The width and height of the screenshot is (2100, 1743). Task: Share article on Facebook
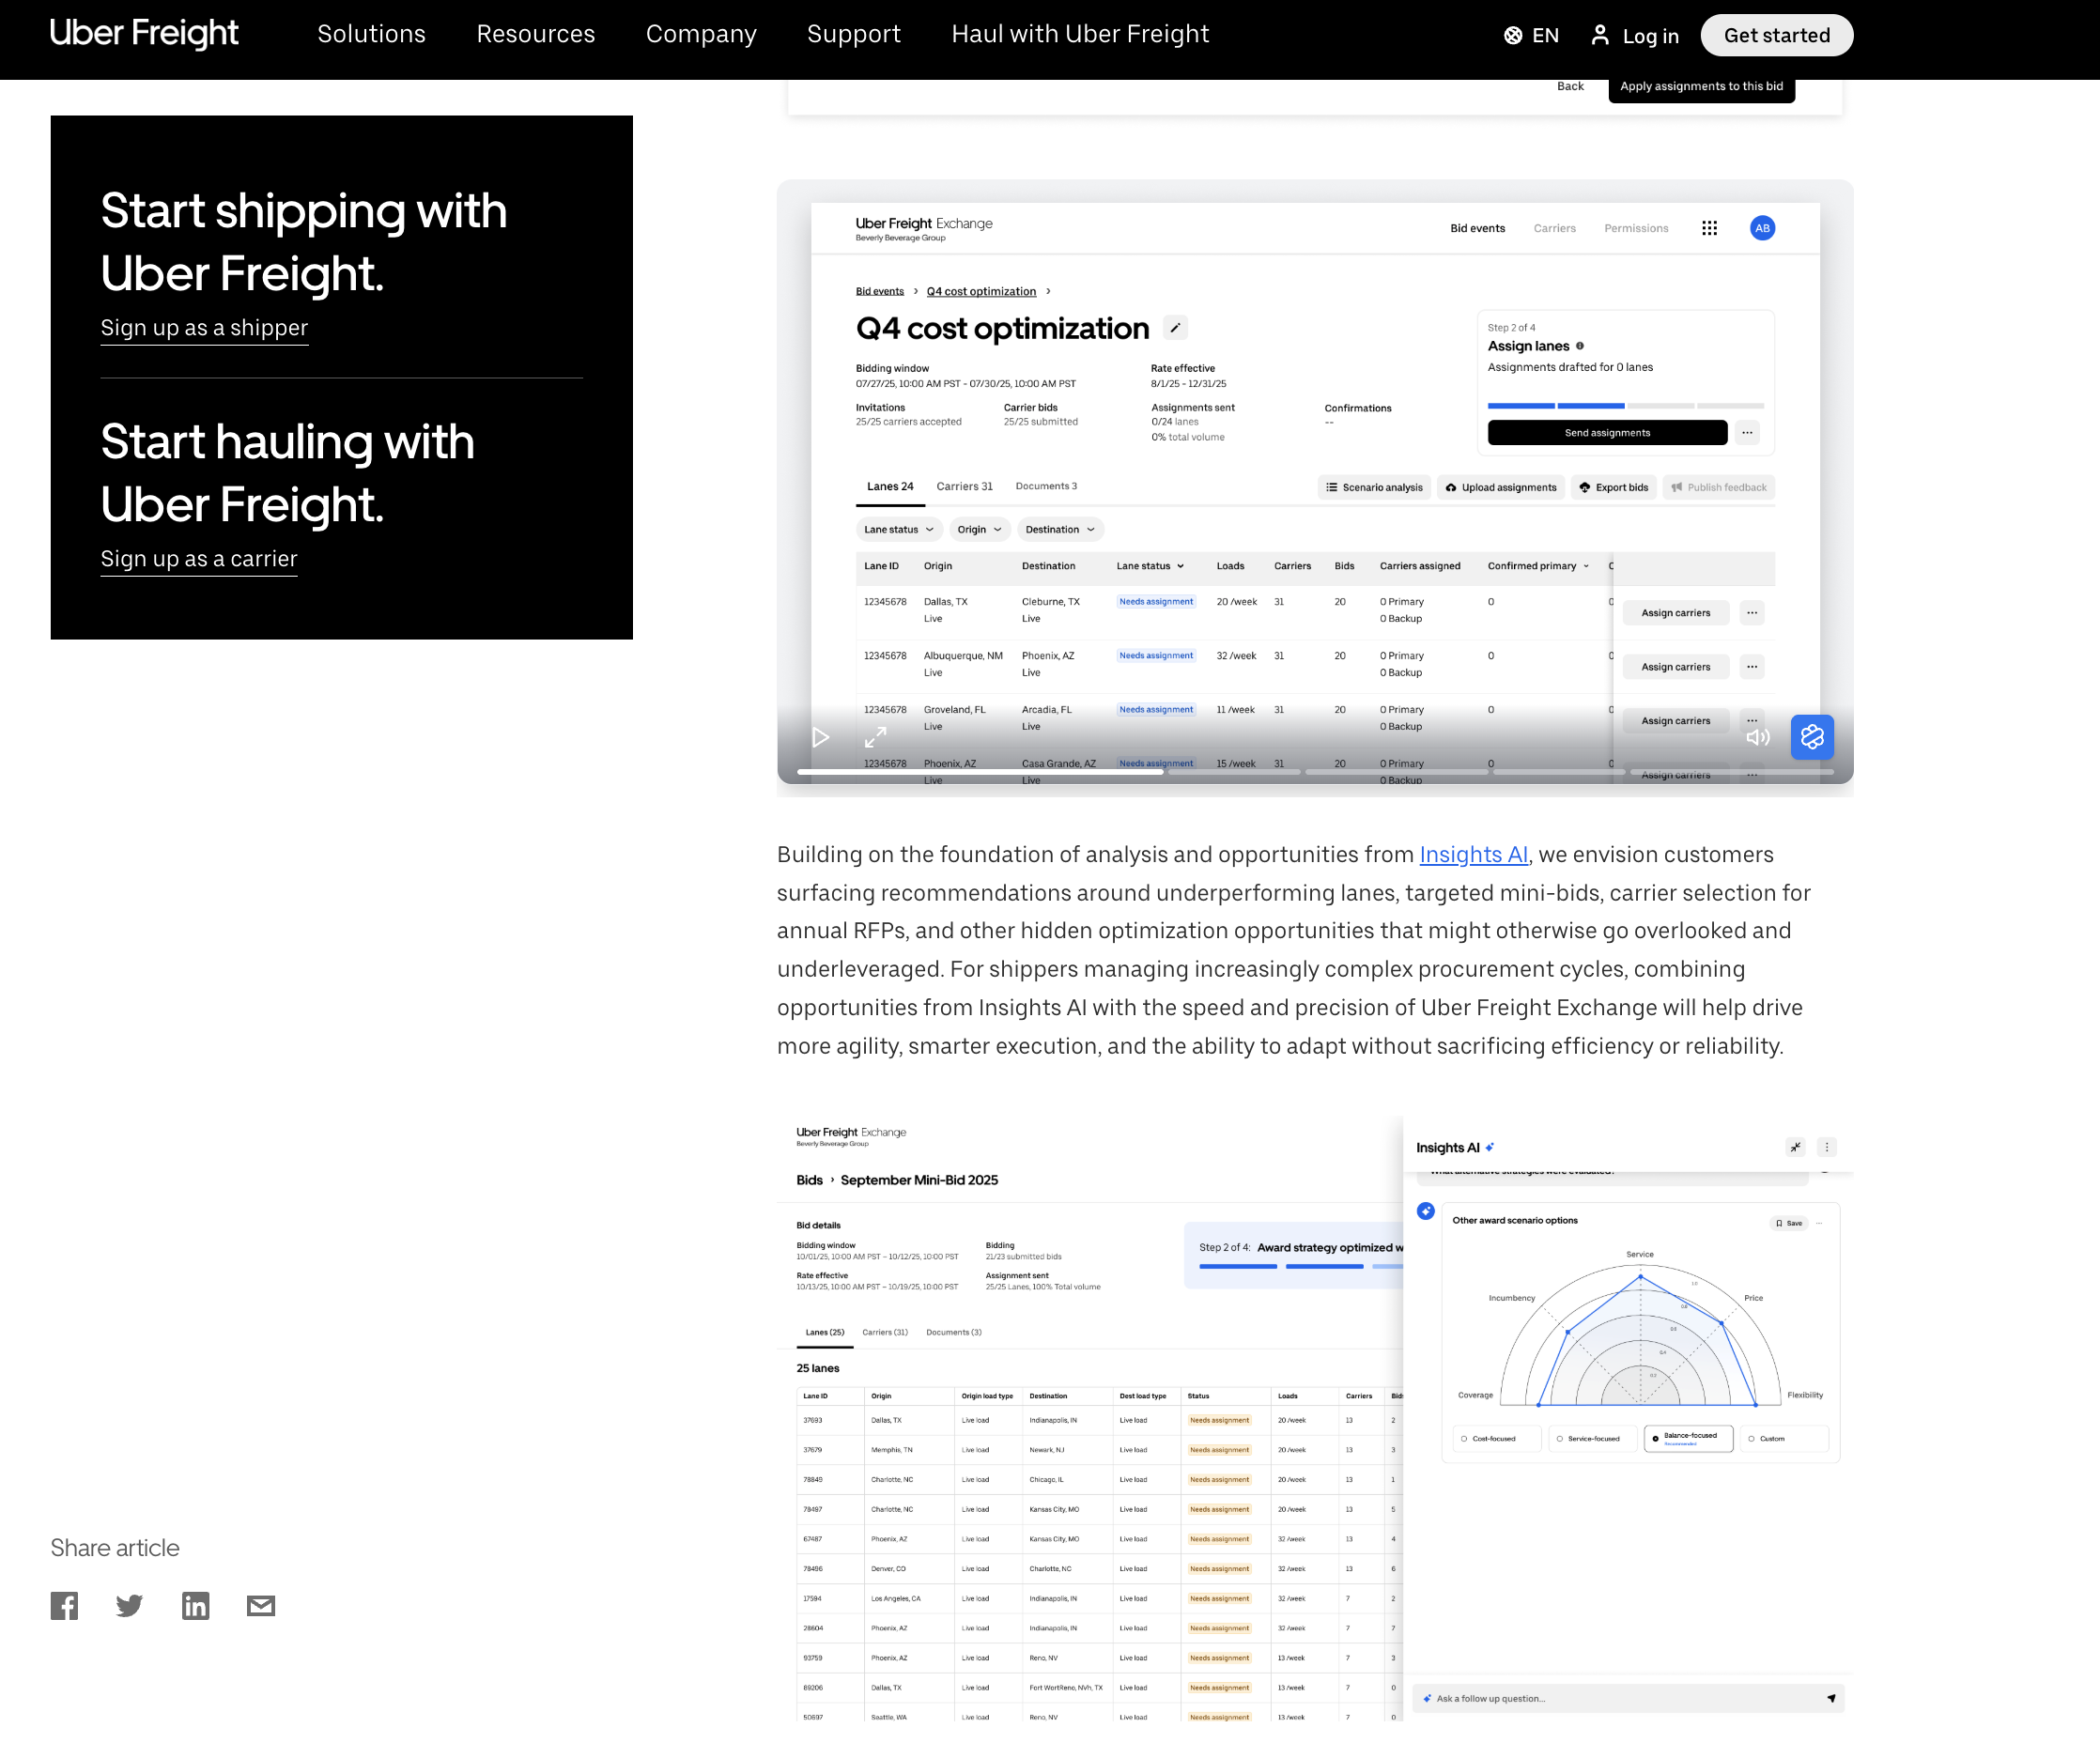point(64,1606)
